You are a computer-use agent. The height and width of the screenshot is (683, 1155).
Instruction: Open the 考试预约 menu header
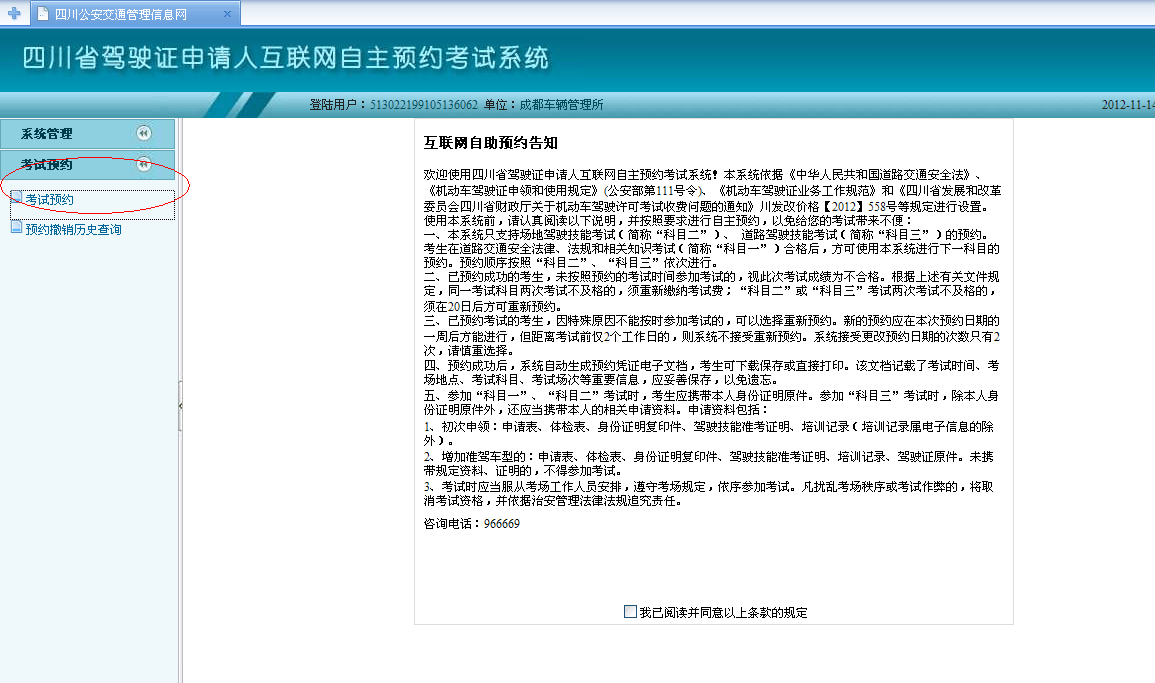pos(88,164)
